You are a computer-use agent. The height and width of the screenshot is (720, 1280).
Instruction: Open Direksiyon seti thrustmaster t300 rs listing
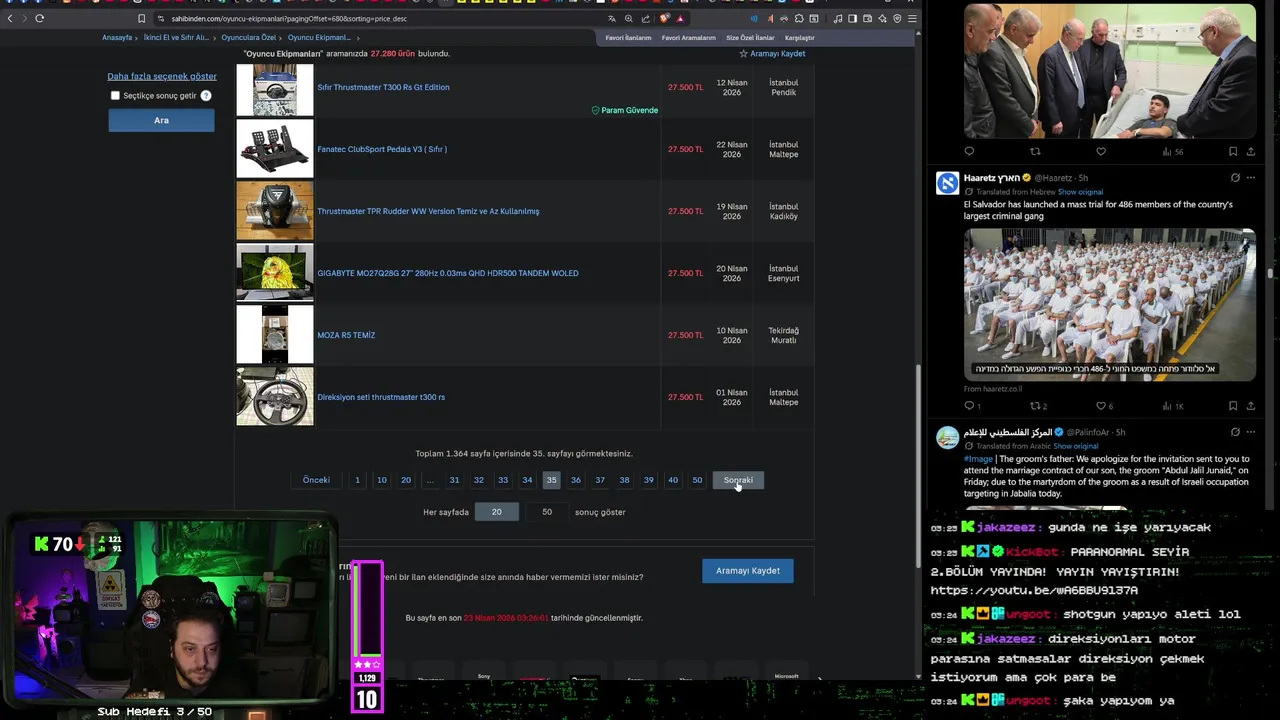click(x=381, y=397)
